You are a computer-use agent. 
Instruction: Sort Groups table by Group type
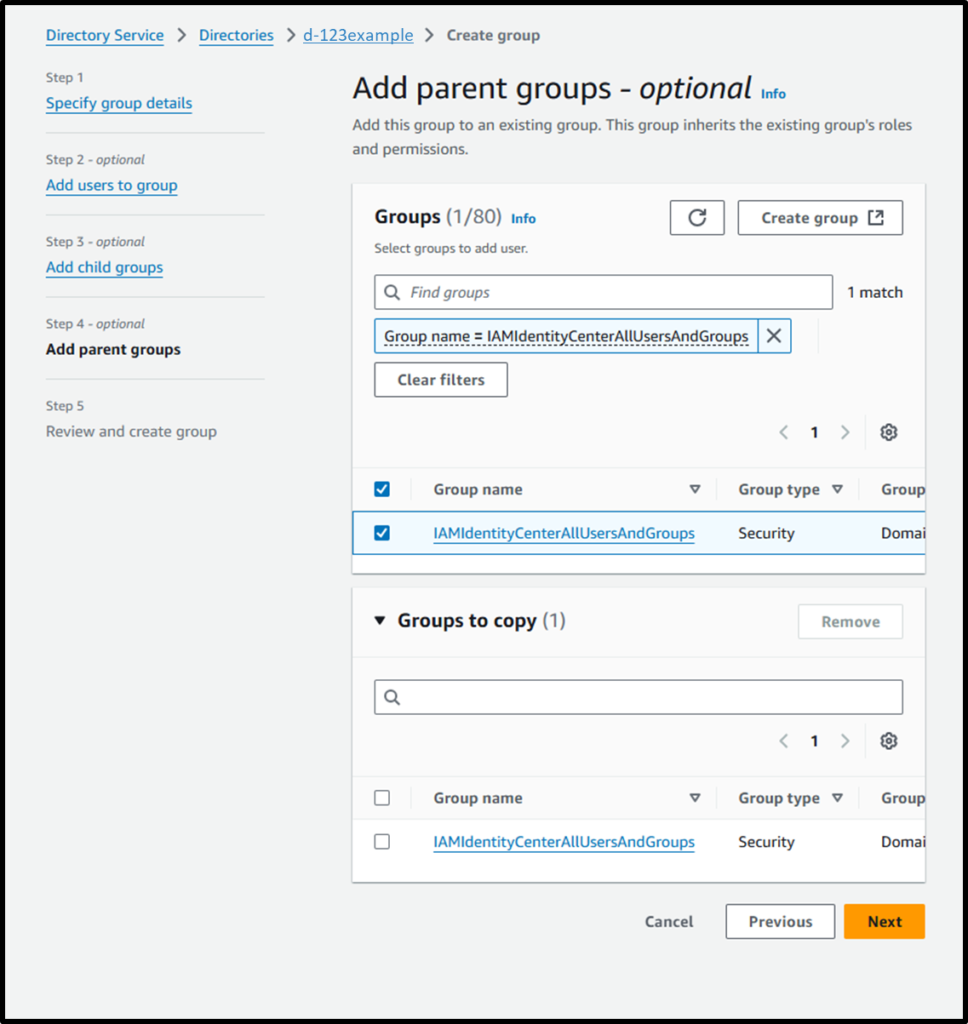tap(837, 489)
